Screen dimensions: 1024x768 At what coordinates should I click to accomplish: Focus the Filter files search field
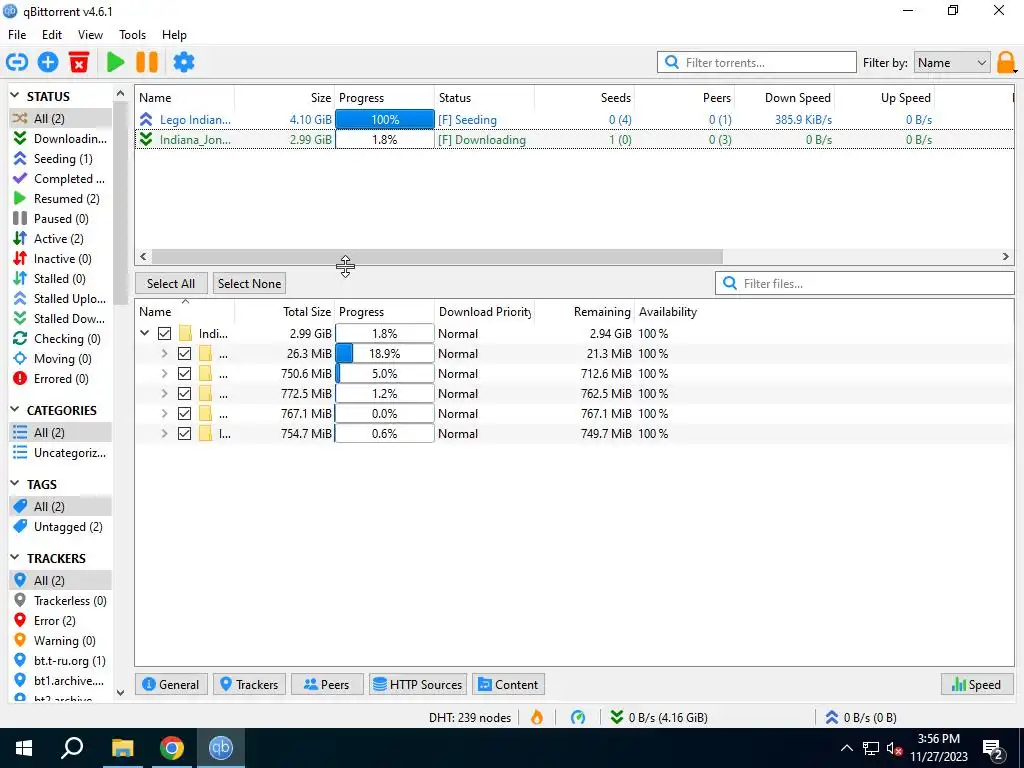[x=865, y=283]
